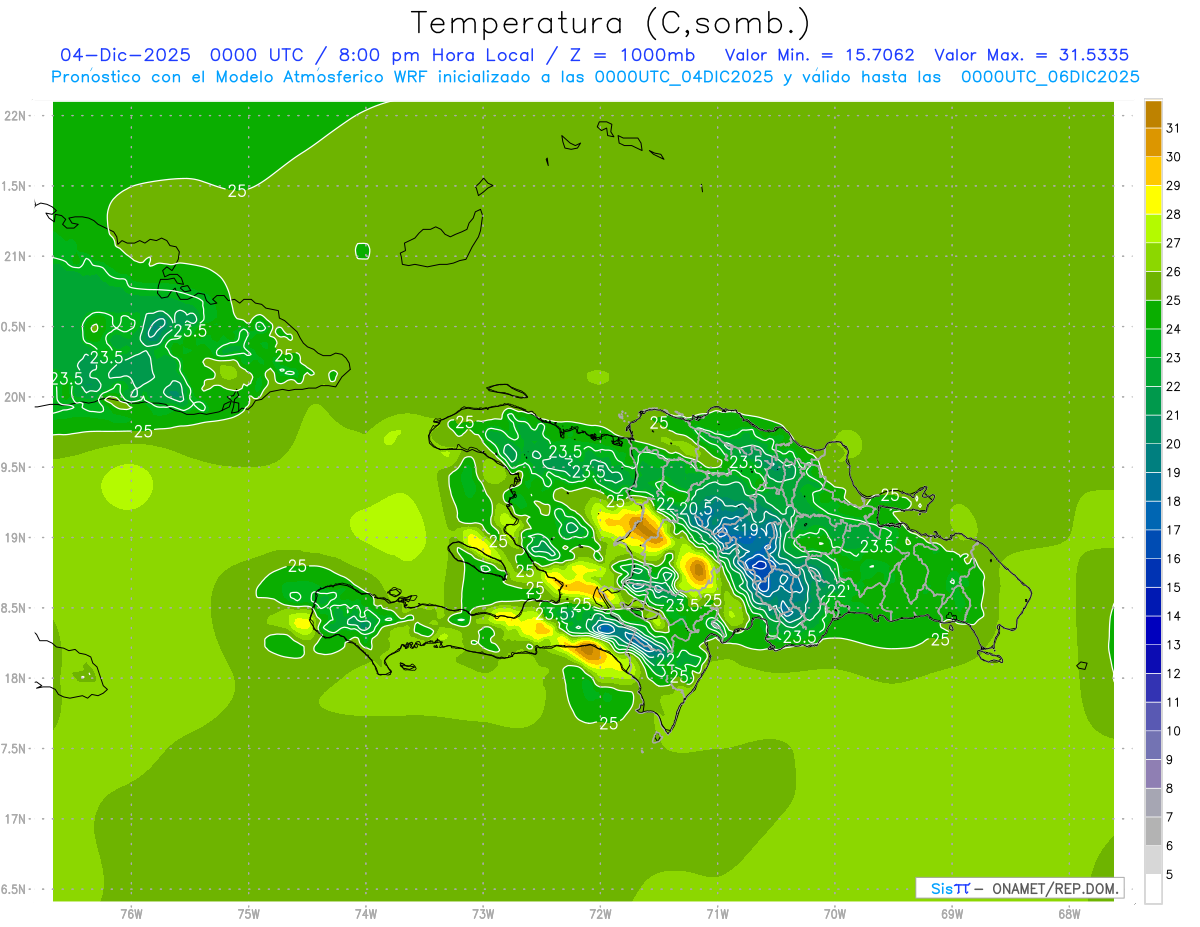The height and width of the screenshot is (927, 1200).
Task: Click 'Valor Min. = 15.7062' text
Action: (x=819, y=55)
